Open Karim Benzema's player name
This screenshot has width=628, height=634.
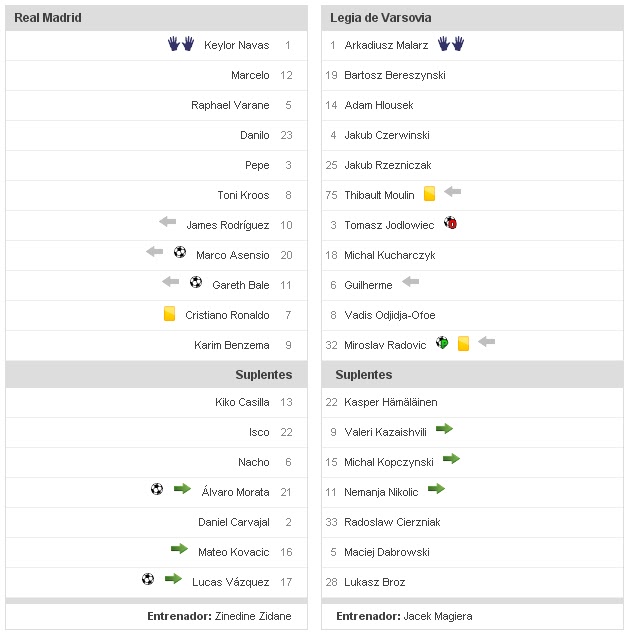click(232, 345)
